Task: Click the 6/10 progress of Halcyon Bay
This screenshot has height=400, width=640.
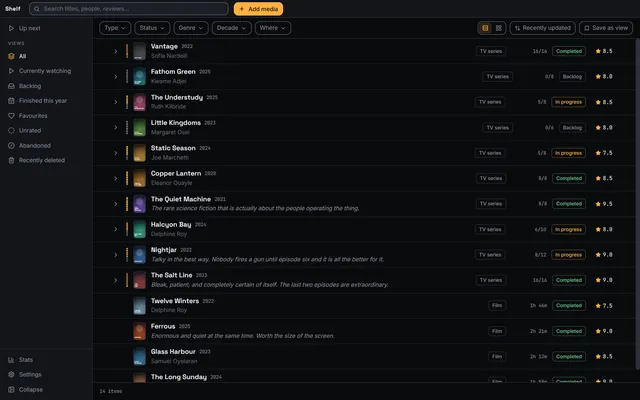Action: click(x=540, y=229)
